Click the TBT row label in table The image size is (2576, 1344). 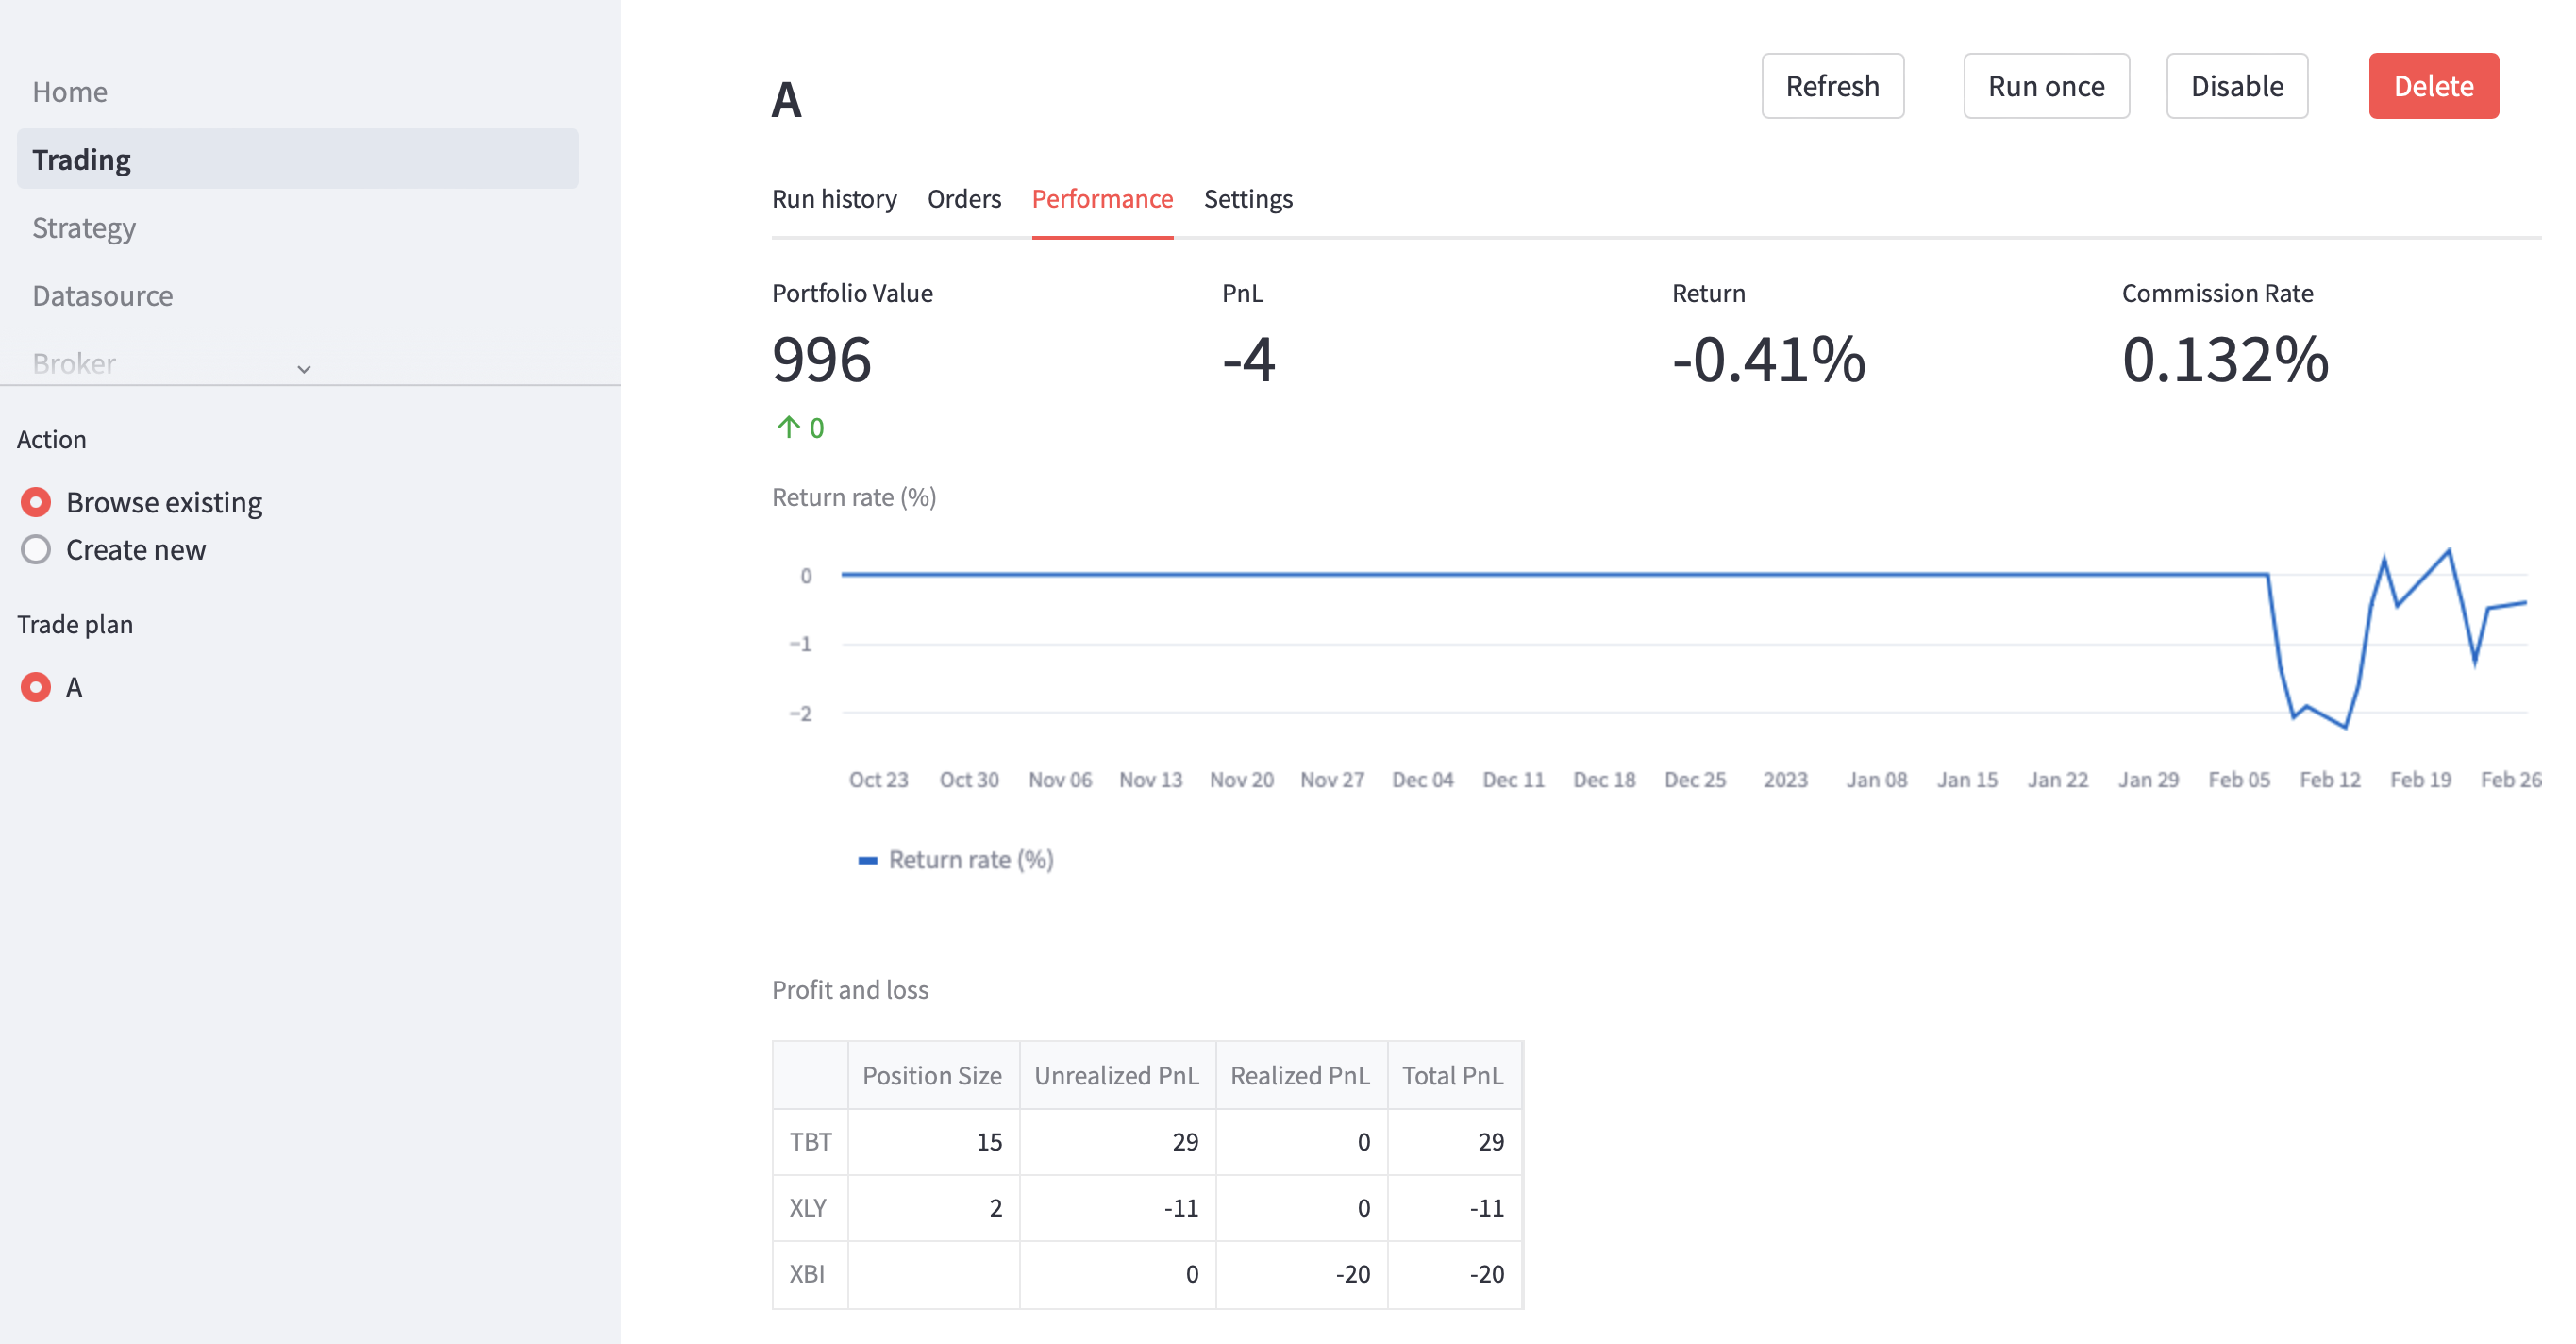tap(809, 1141)
